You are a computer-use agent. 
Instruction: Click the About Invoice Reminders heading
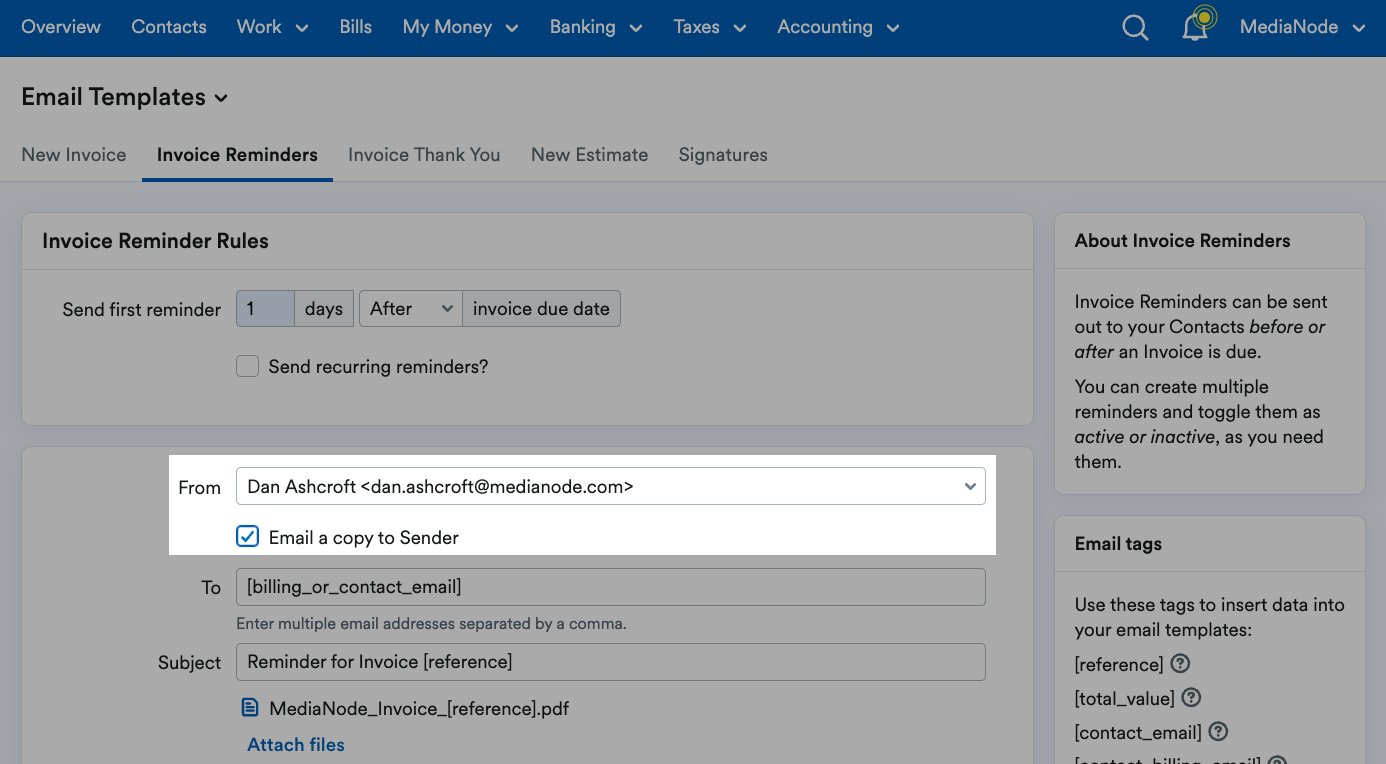tap(1182, 241)
